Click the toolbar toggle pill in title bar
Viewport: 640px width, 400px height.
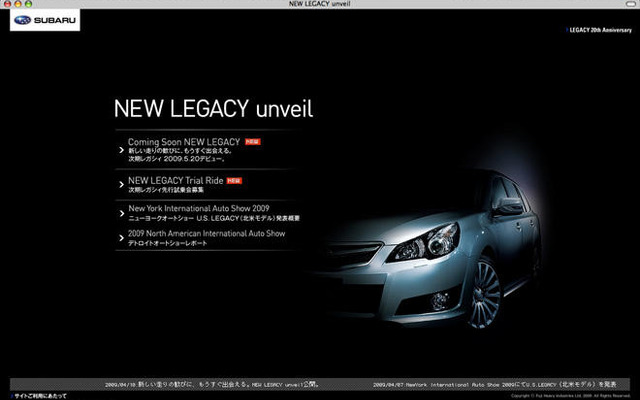click(x=631, y=4)
